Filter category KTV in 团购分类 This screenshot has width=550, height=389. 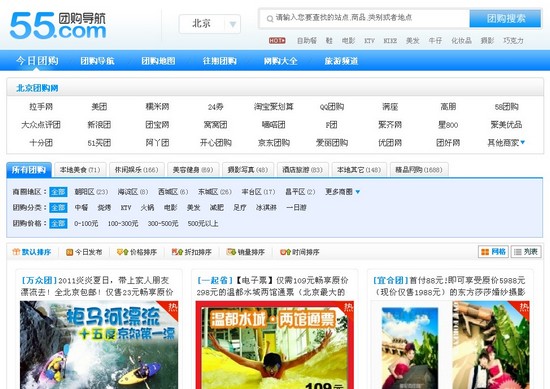coord(126,208)
